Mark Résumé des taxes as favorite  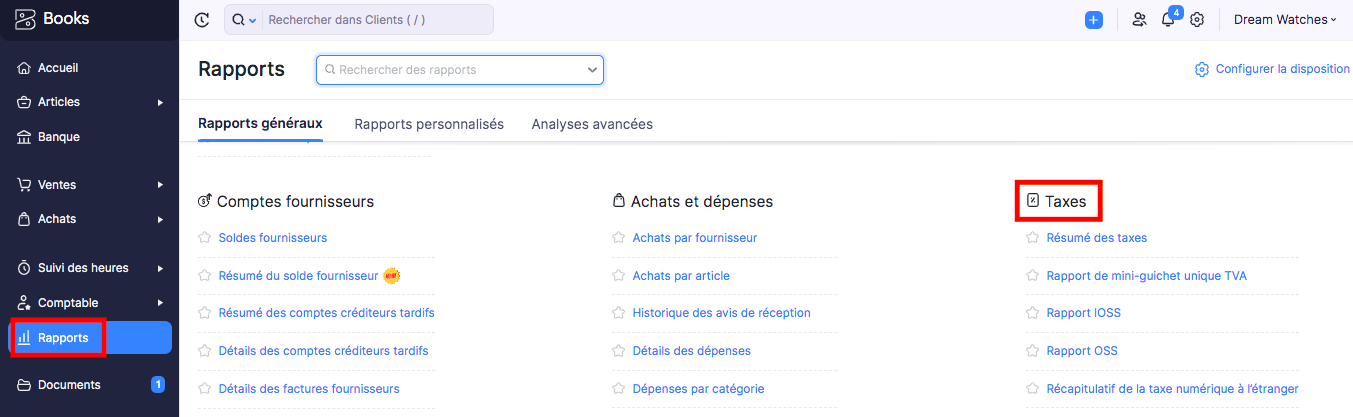(x=1033, y=238)
